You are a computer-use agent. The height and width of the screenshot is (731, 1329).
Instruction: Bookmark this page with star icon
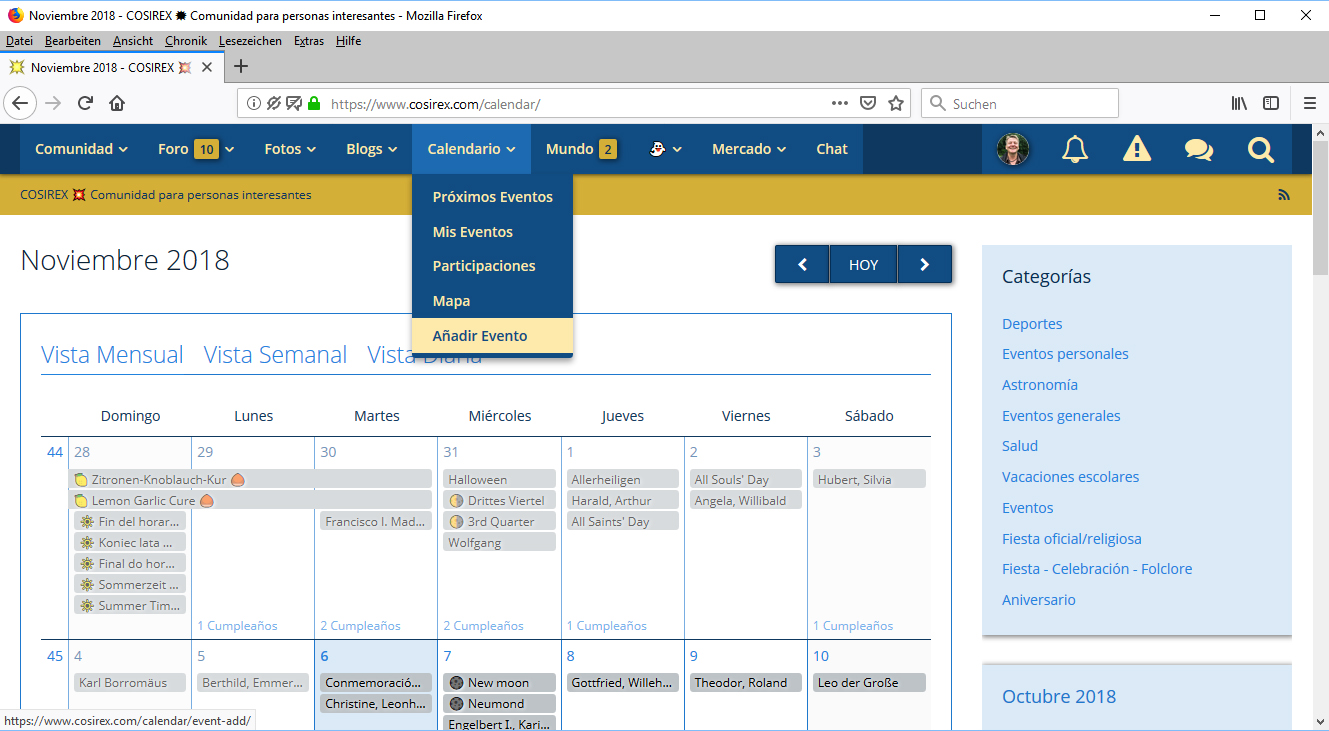tap(896, 103)
